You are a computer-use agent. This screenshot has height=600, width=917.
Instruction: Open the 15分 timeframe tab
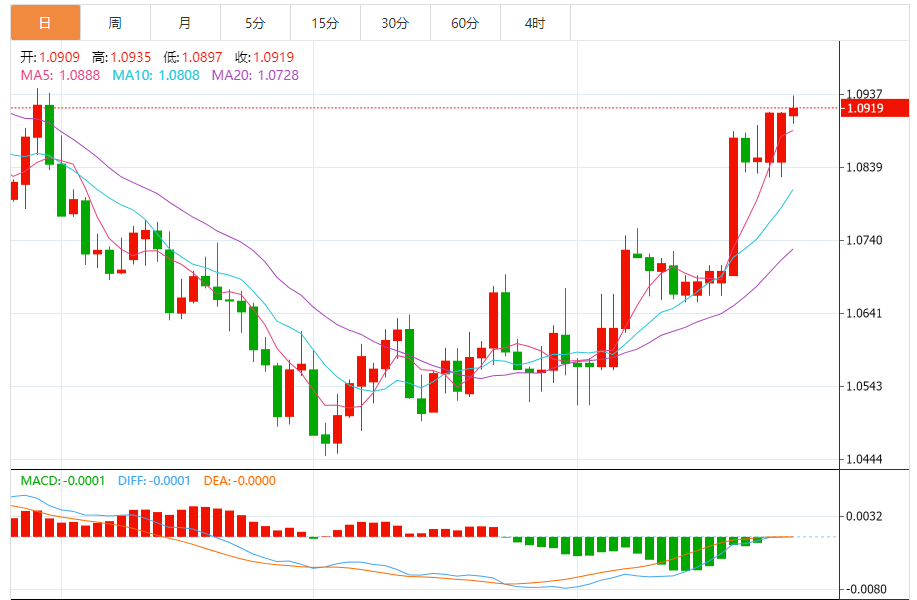pos(325,23)
